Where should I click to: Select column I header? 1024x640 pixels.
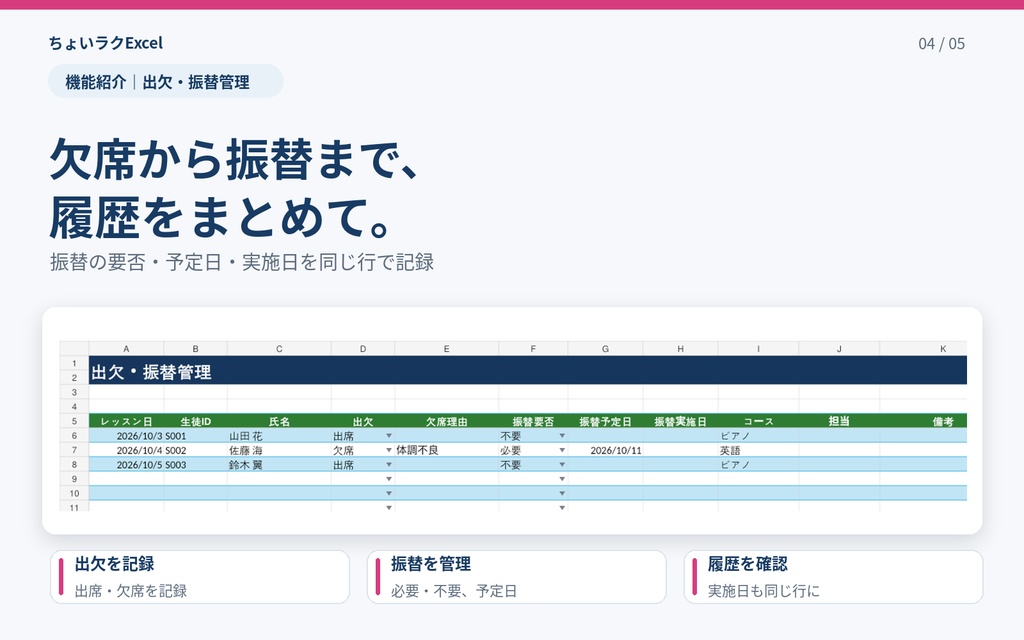tap(758, 349)
